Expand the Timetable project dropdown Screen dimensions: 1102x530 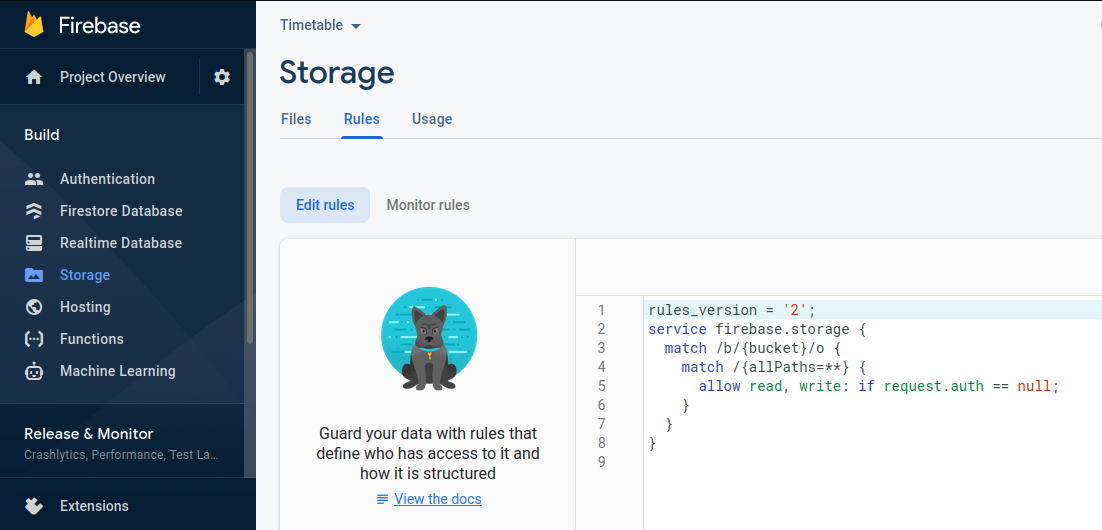point(320,25)
